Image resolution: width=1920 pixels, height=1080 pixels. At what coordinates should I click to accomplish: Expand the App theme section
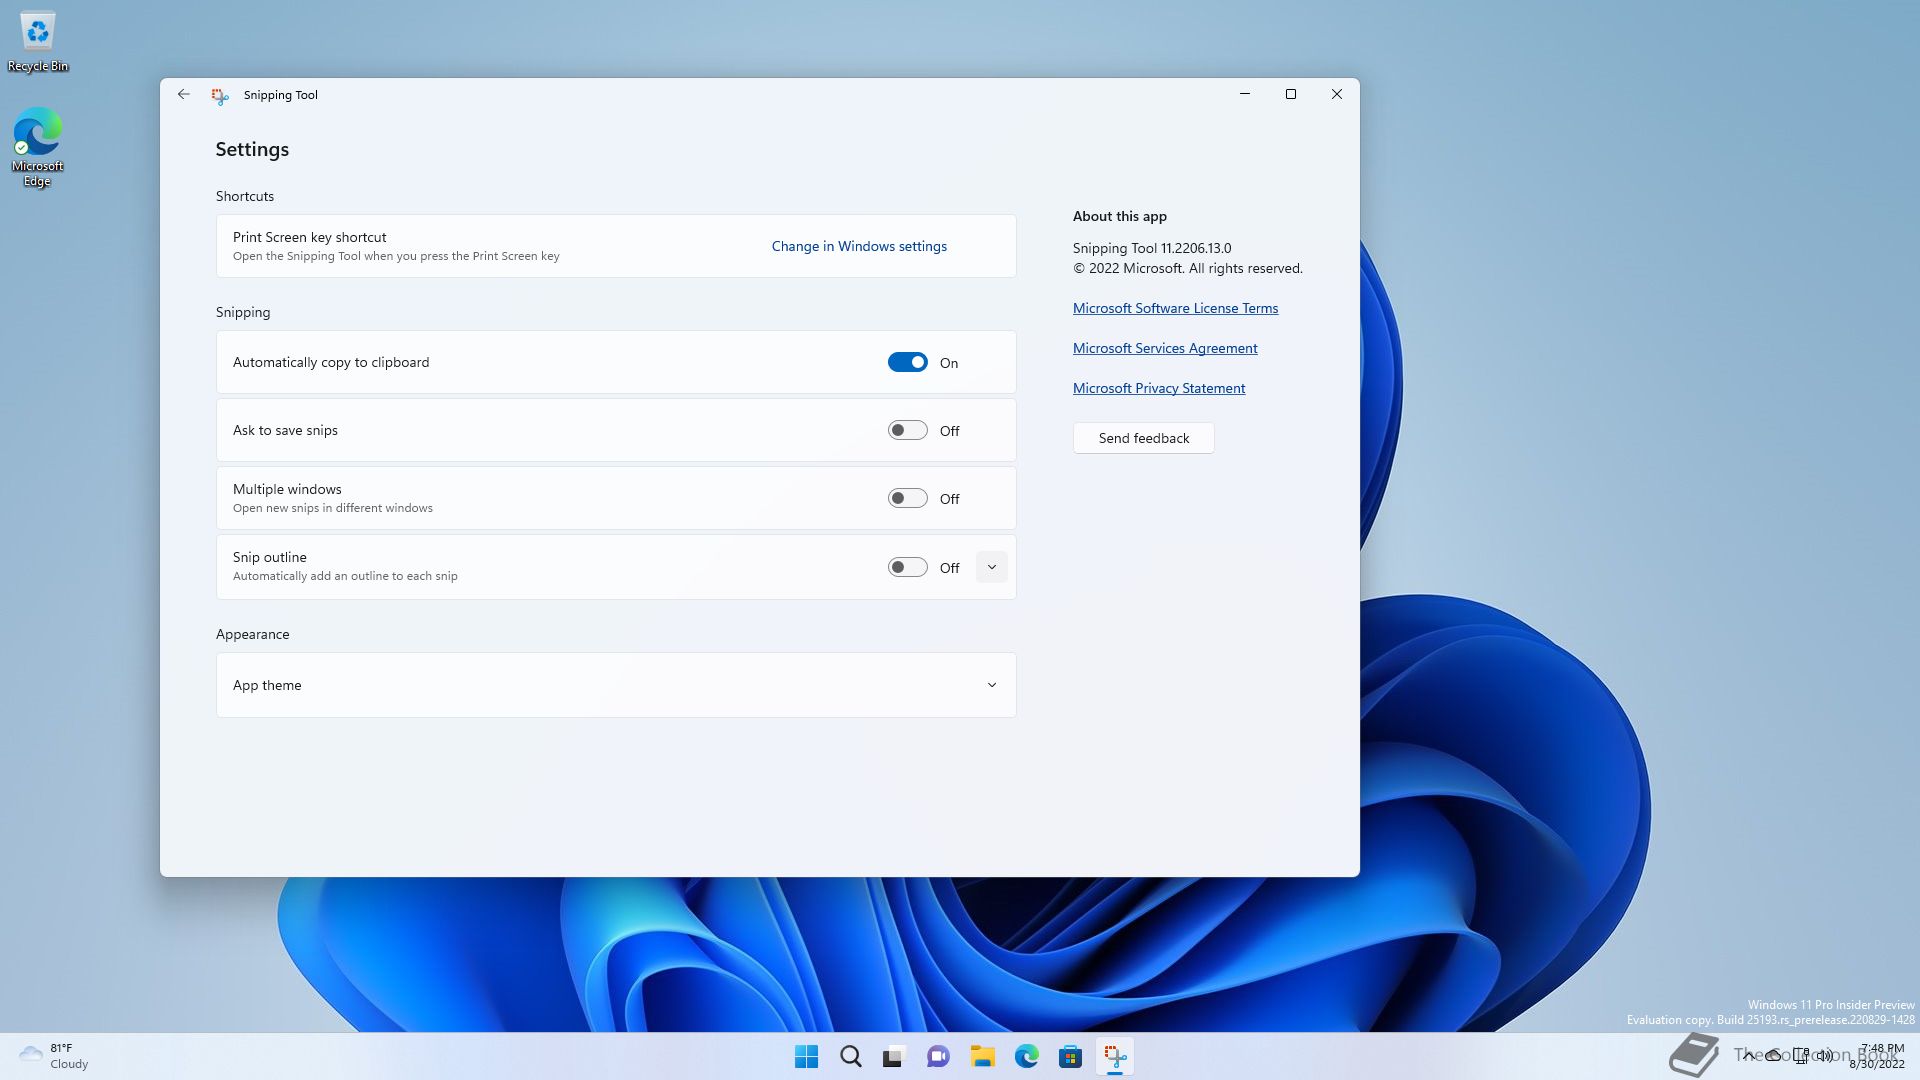[x=616, y=685]
